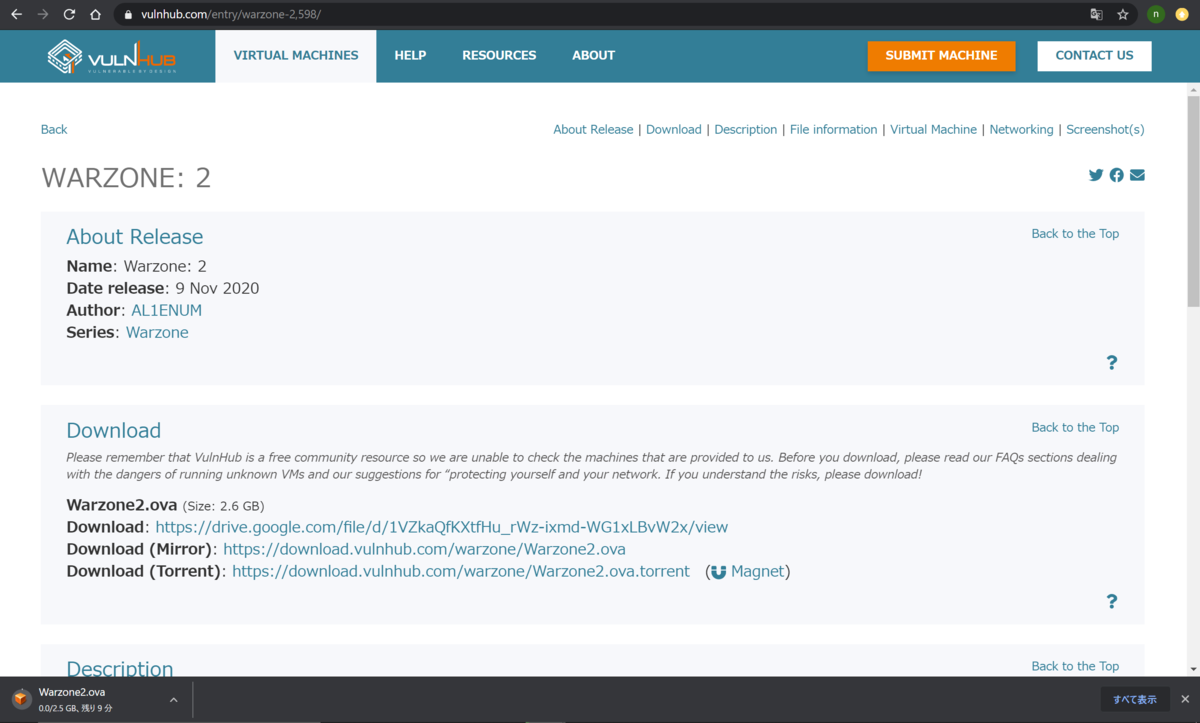This screenshot has width=1200, height=723.
Task: Close the downloads bar with the X
Action: click(x=1185, y=700)
